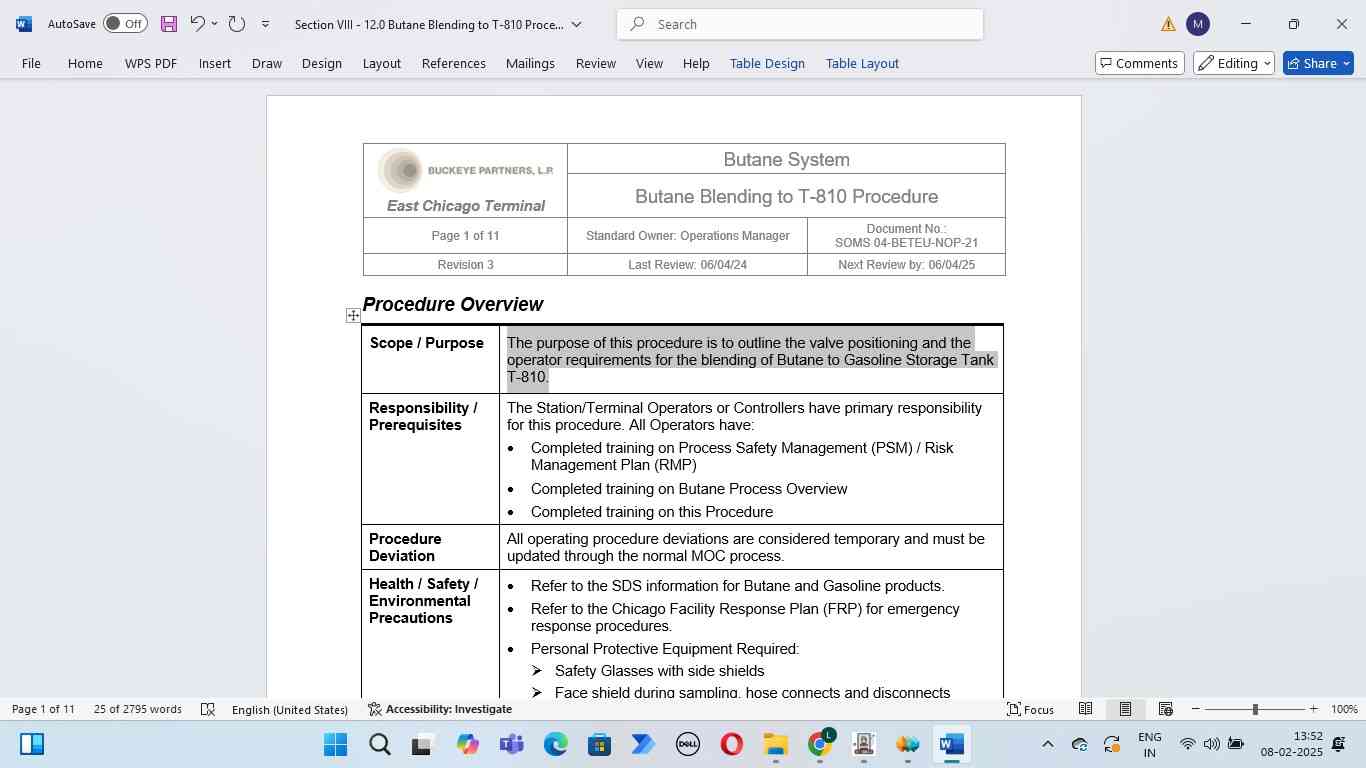This screenshot has height=768, width=1366.
Task: Open zoom dialog via 100% label
Action: click(x=1344, y=709)
